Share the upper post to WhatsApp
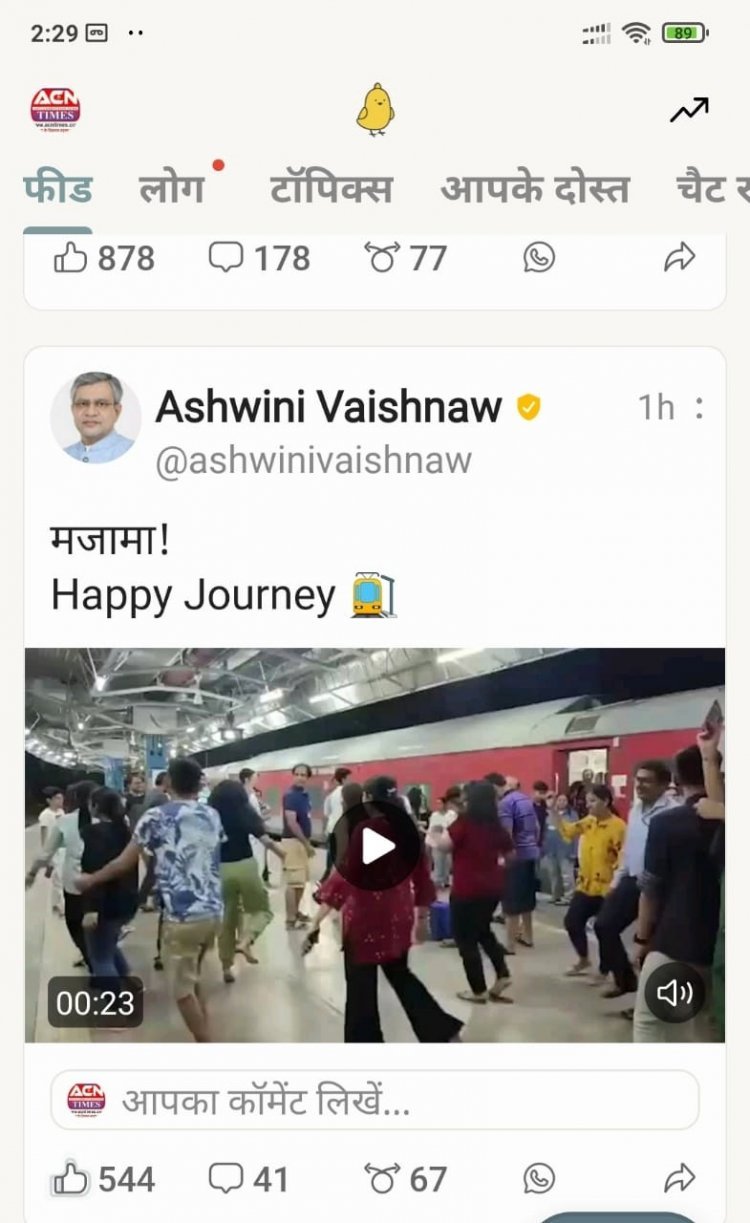The width and height of the screenshot is (750, 1223). point(539,259)
